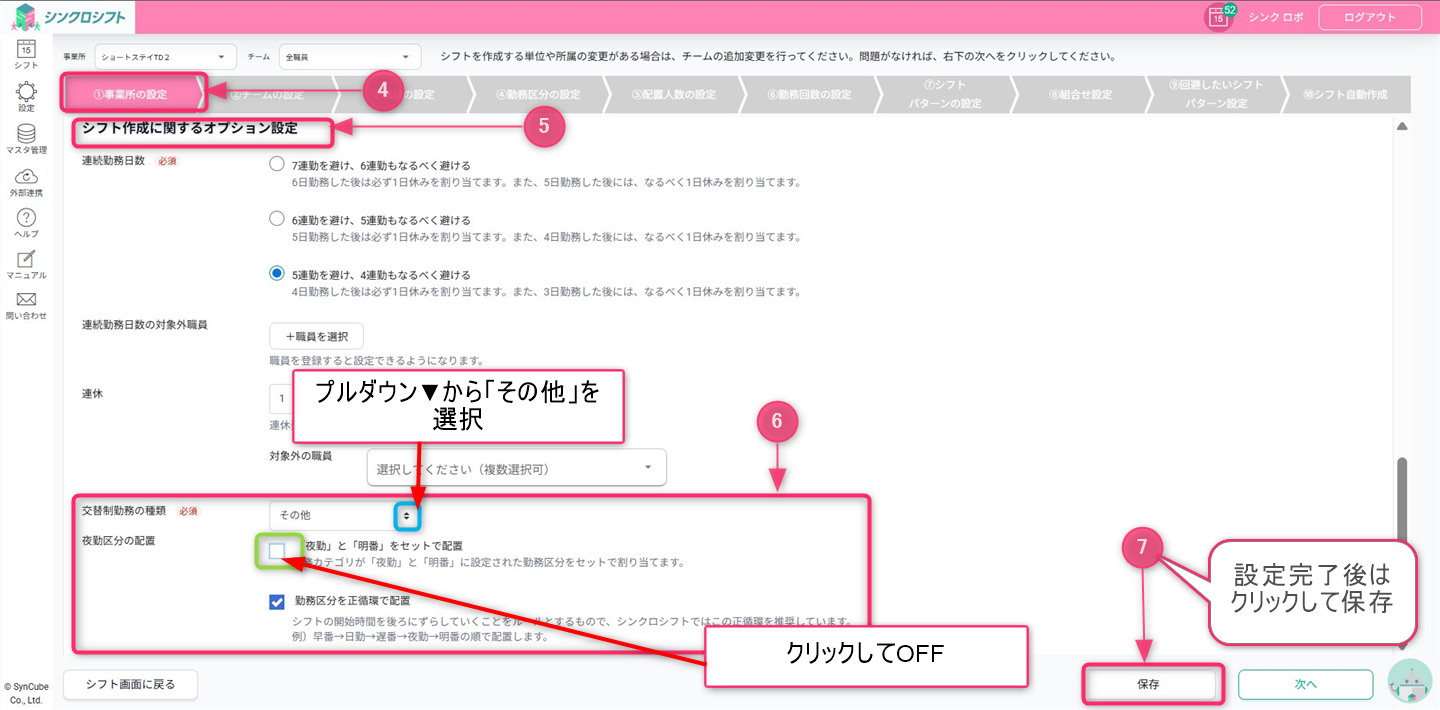Uncheck 勤務区分を正循環で配置 checkbox

[277, 601]
